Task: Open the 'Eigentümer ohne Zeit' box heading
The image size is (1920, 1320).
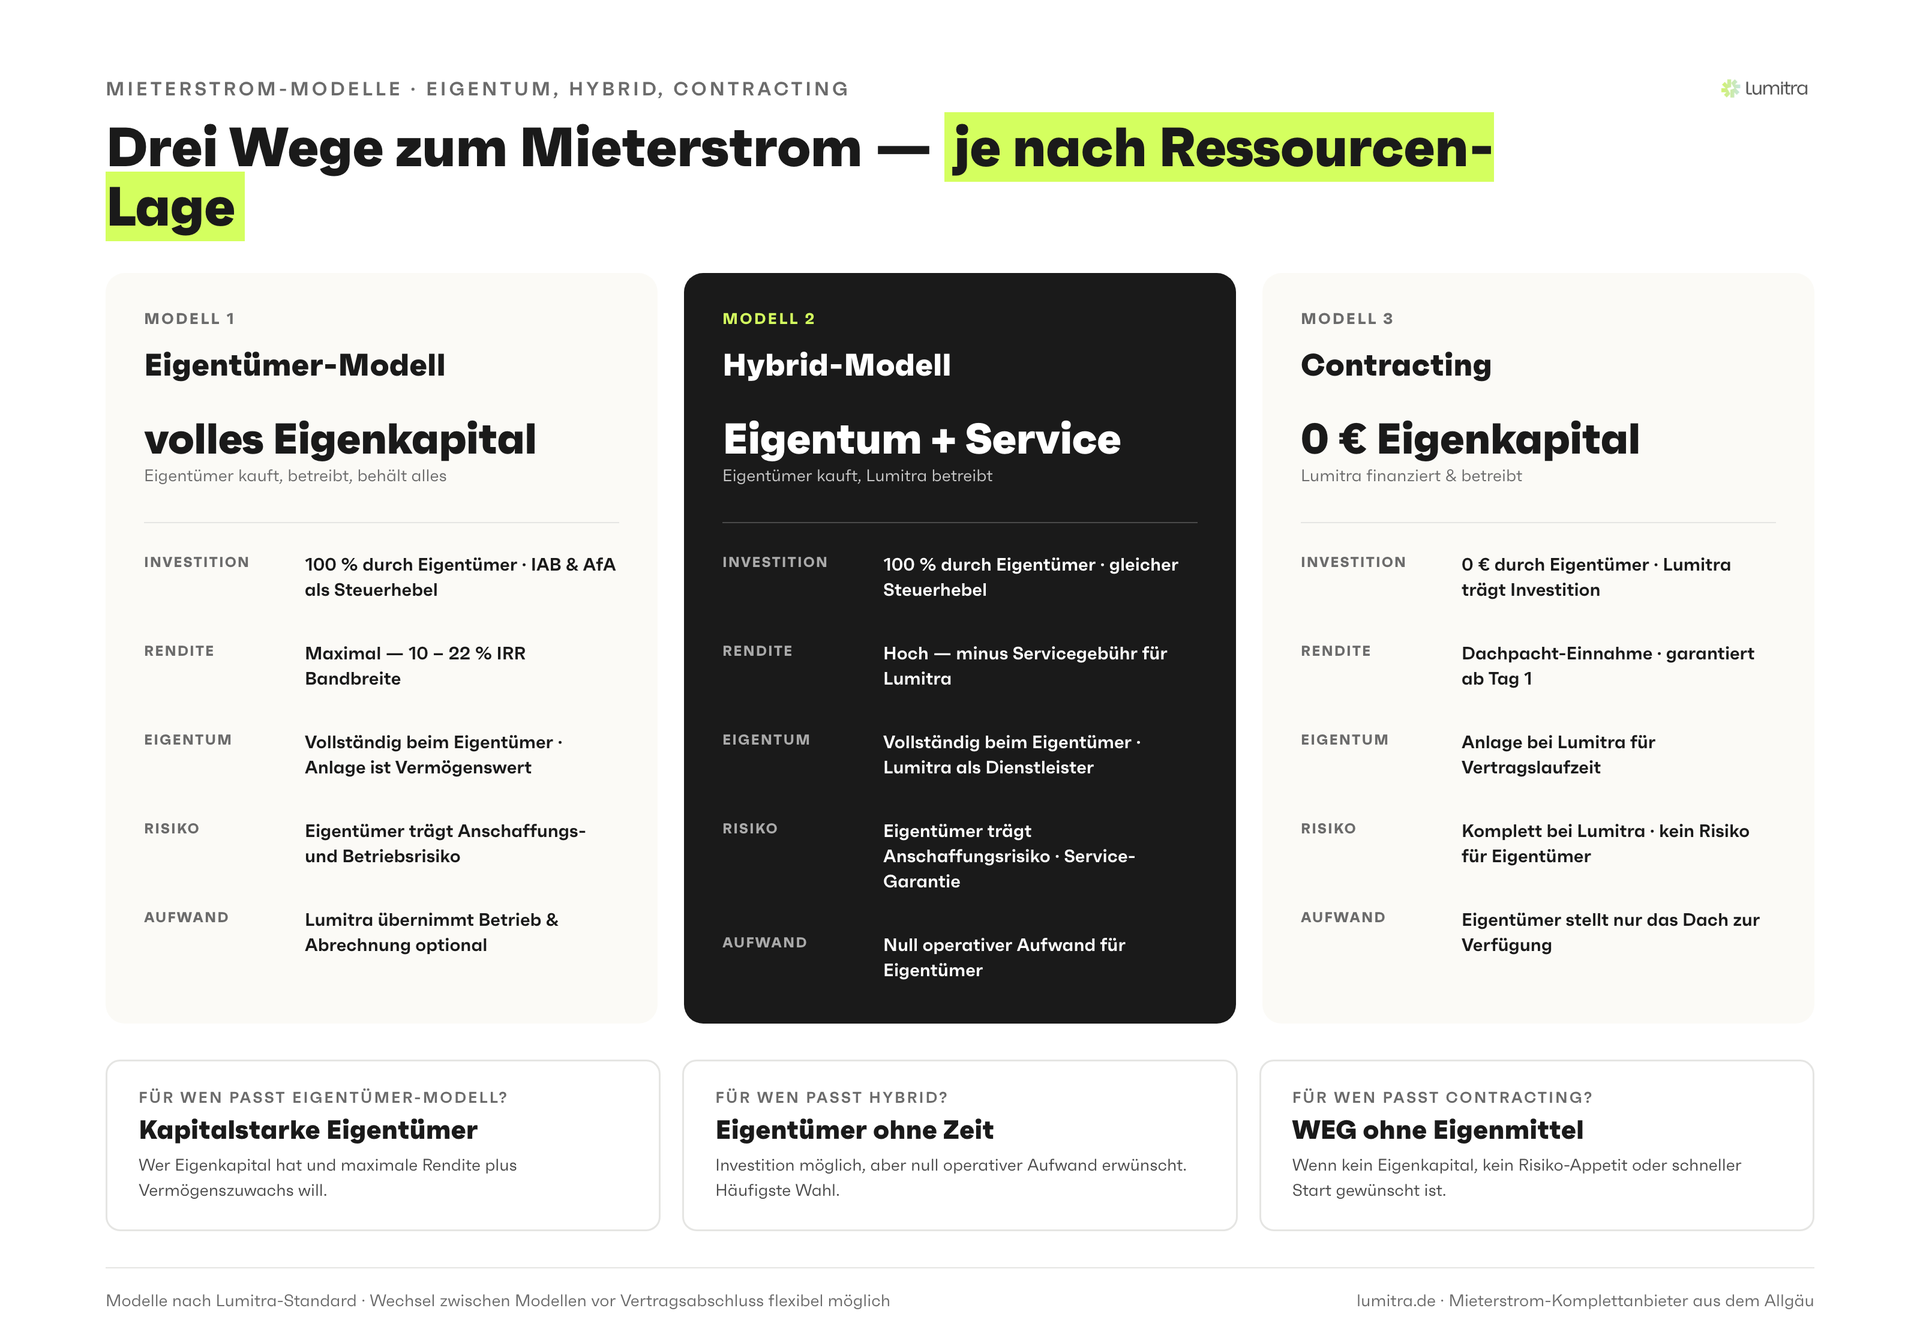Action: (854, 1130)
